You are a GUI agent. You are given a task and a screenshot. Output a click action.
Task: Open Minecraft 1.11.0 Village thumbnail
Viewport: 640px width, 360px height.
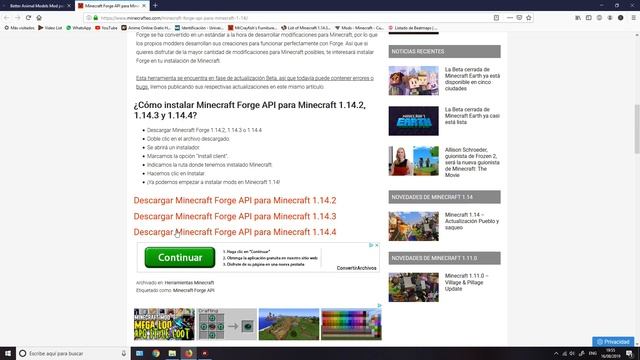coord(413,287)
